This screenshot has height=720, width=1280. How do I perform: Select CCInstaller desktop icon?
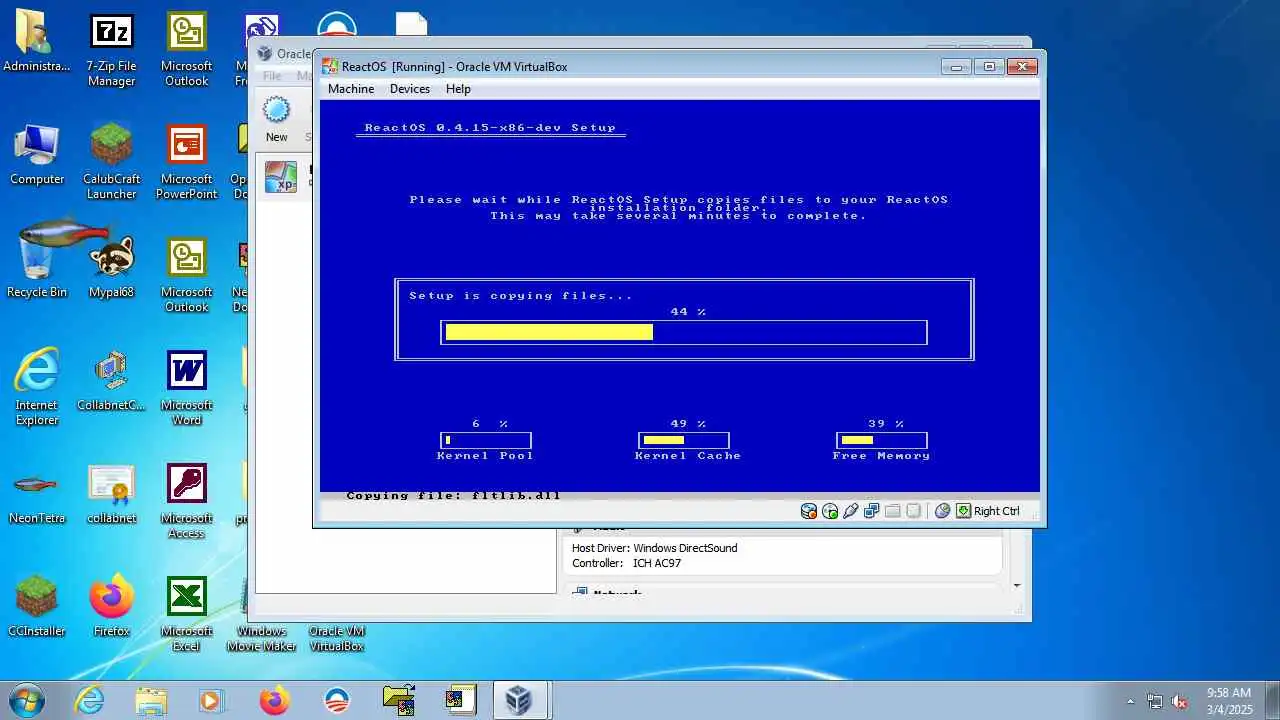37,607
